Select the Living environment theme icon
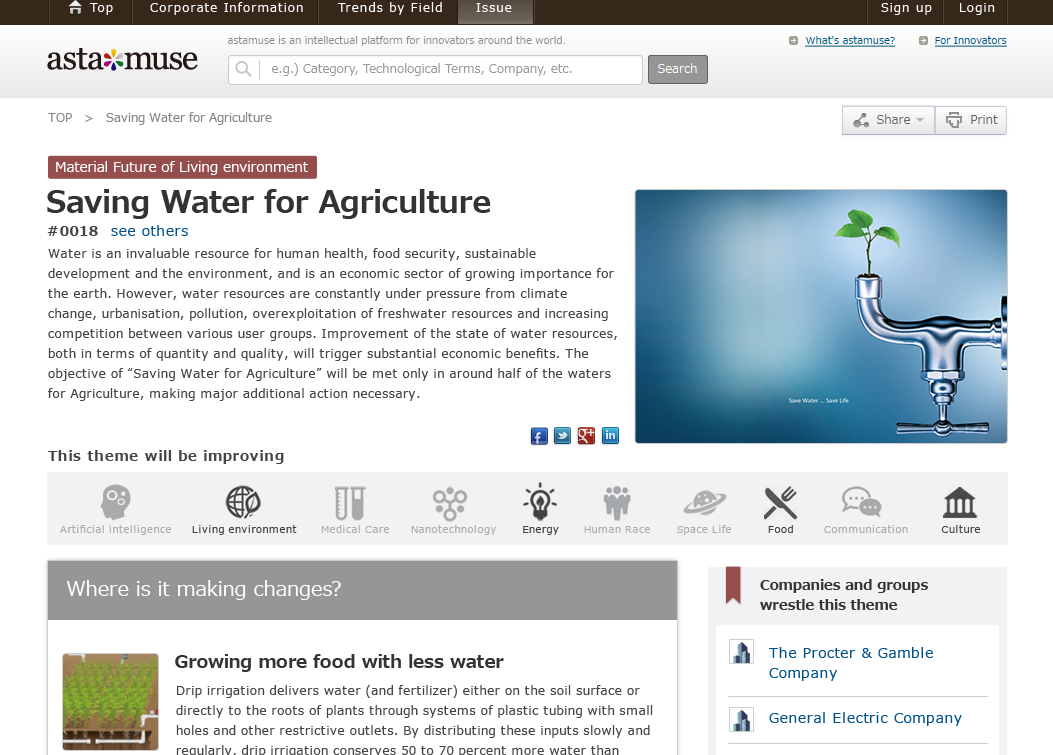 243,501
